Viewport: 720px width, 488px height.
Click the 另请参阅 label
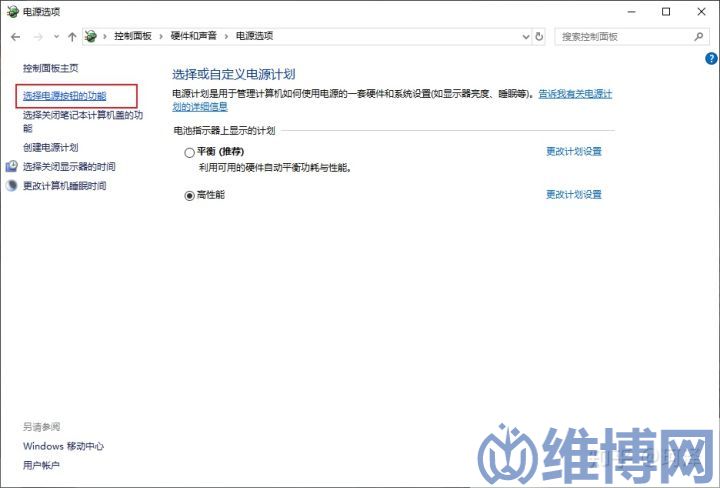tap(41, 427)
